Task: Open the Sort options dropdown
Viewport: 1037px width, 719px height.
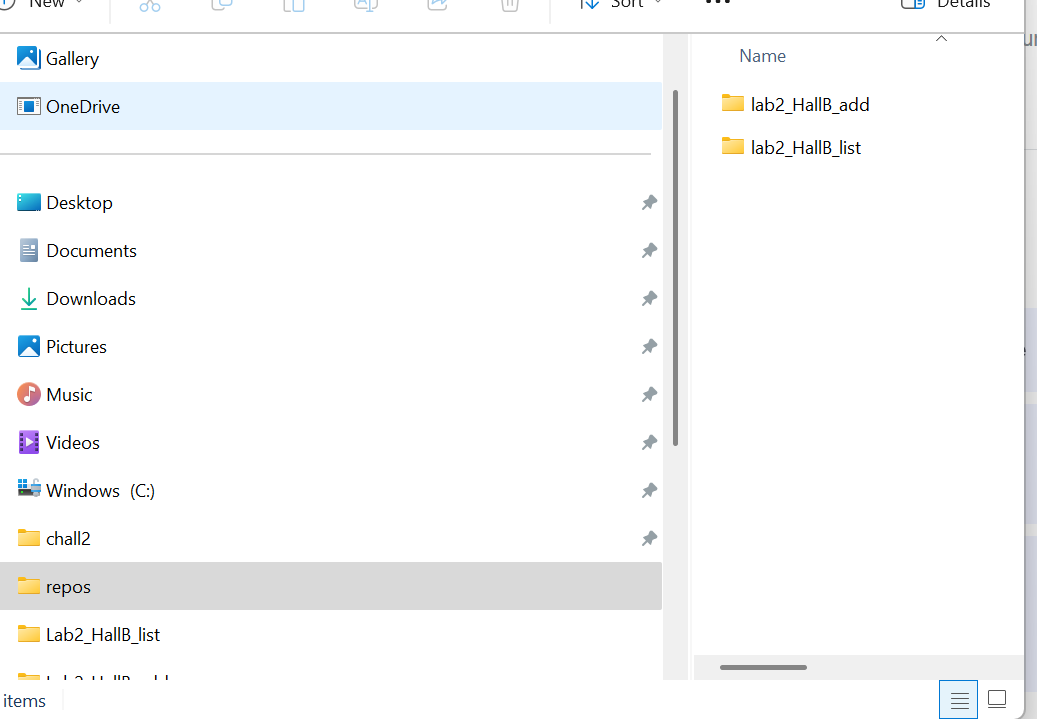Action: [621, 5]
